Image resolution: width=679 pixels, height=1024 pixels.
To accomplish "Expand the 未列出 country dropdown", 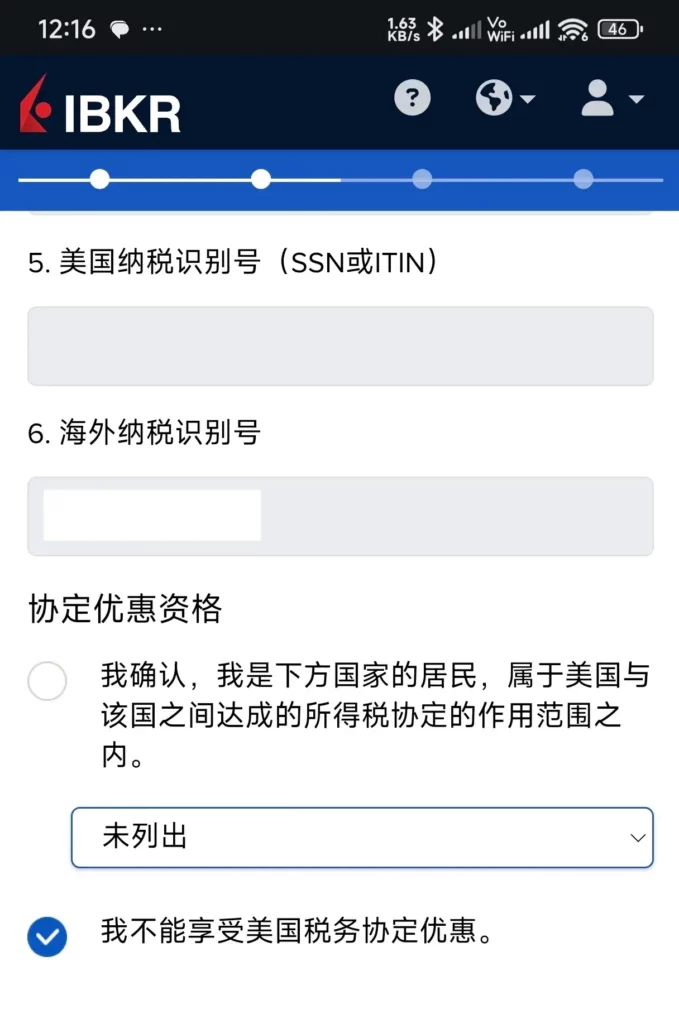I will [x=362, y=837].
